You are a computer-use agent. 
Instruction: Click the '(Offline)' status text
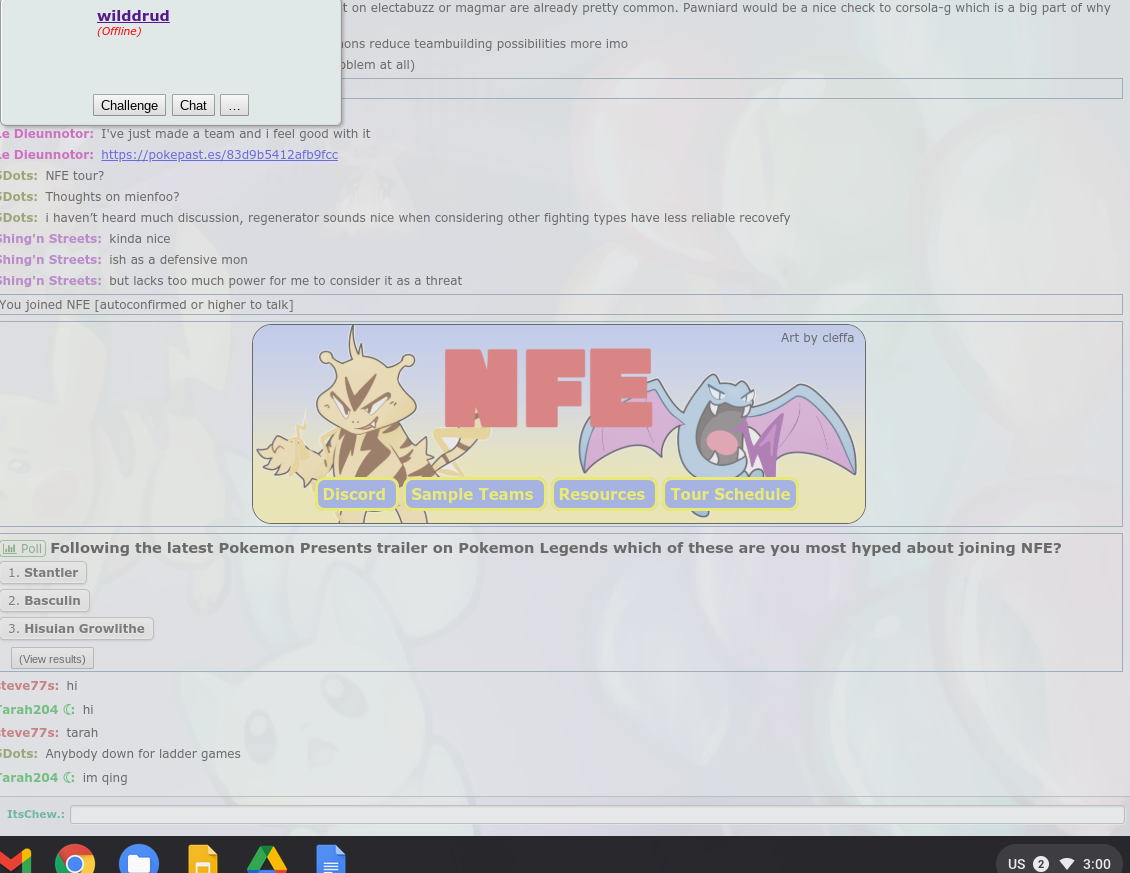coord(119,32)
